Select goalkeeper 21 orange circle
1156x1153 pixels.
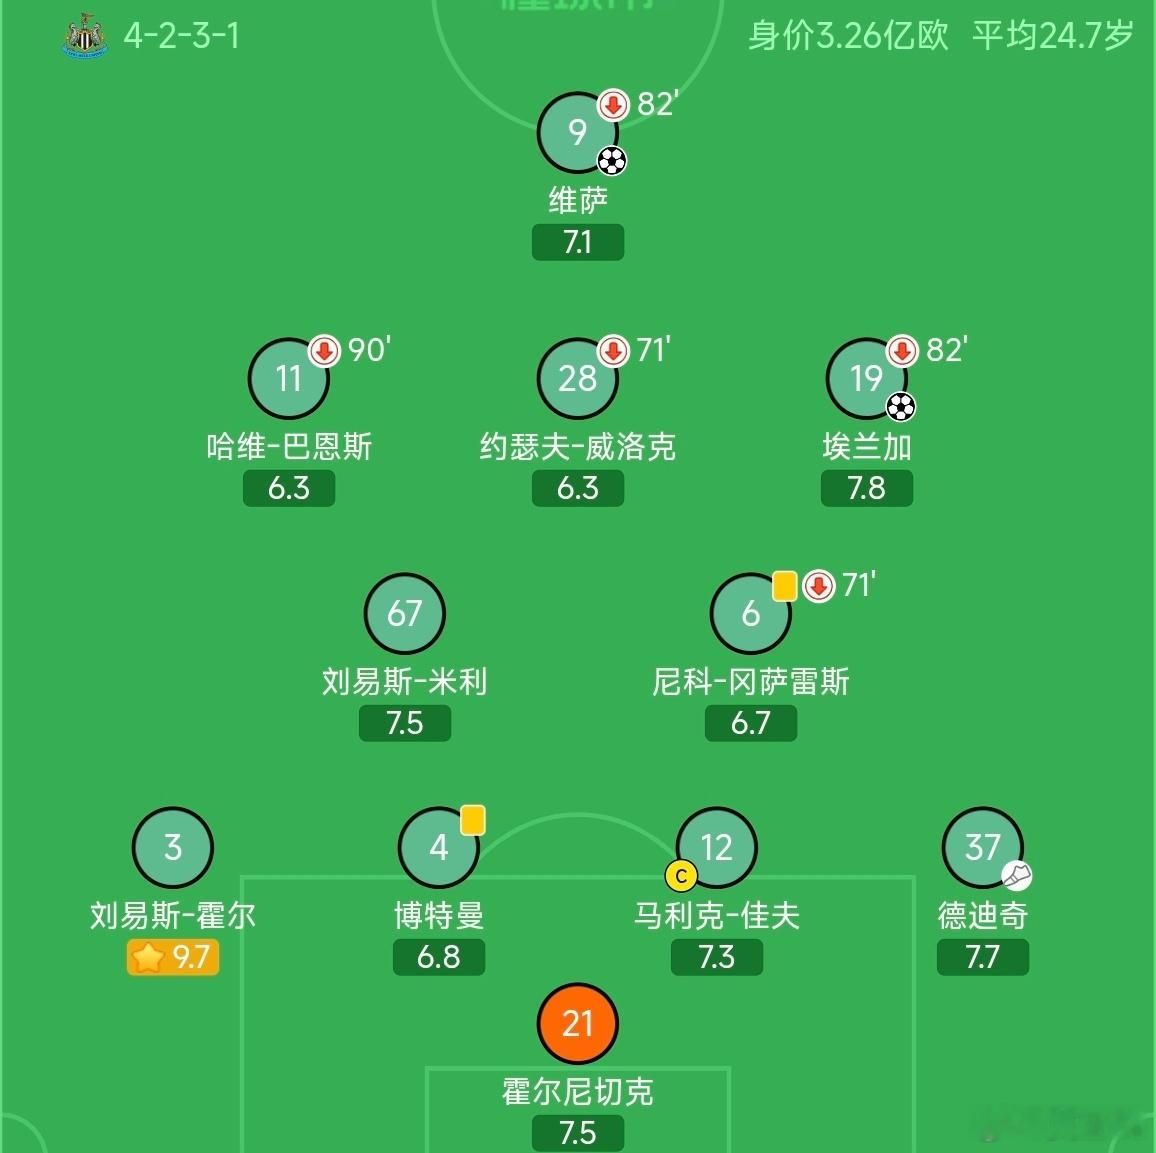tap(578, 1023)
